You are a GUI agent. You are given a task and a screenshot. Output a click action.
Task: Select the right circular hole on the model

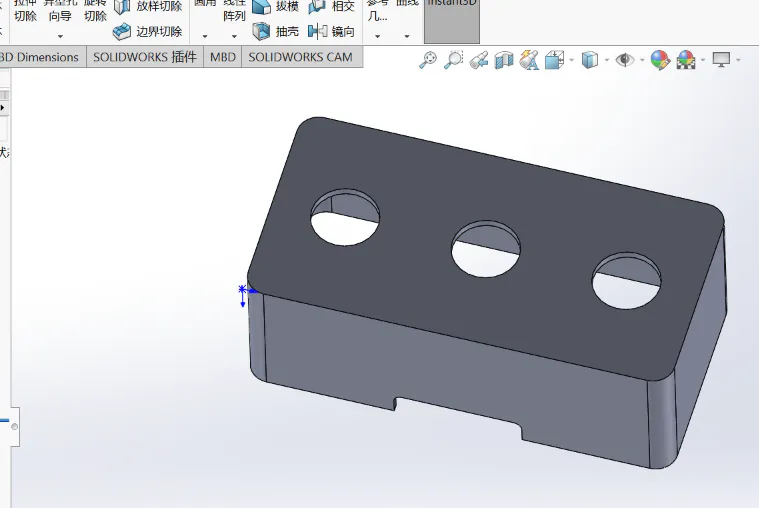(x=627, y=280)
